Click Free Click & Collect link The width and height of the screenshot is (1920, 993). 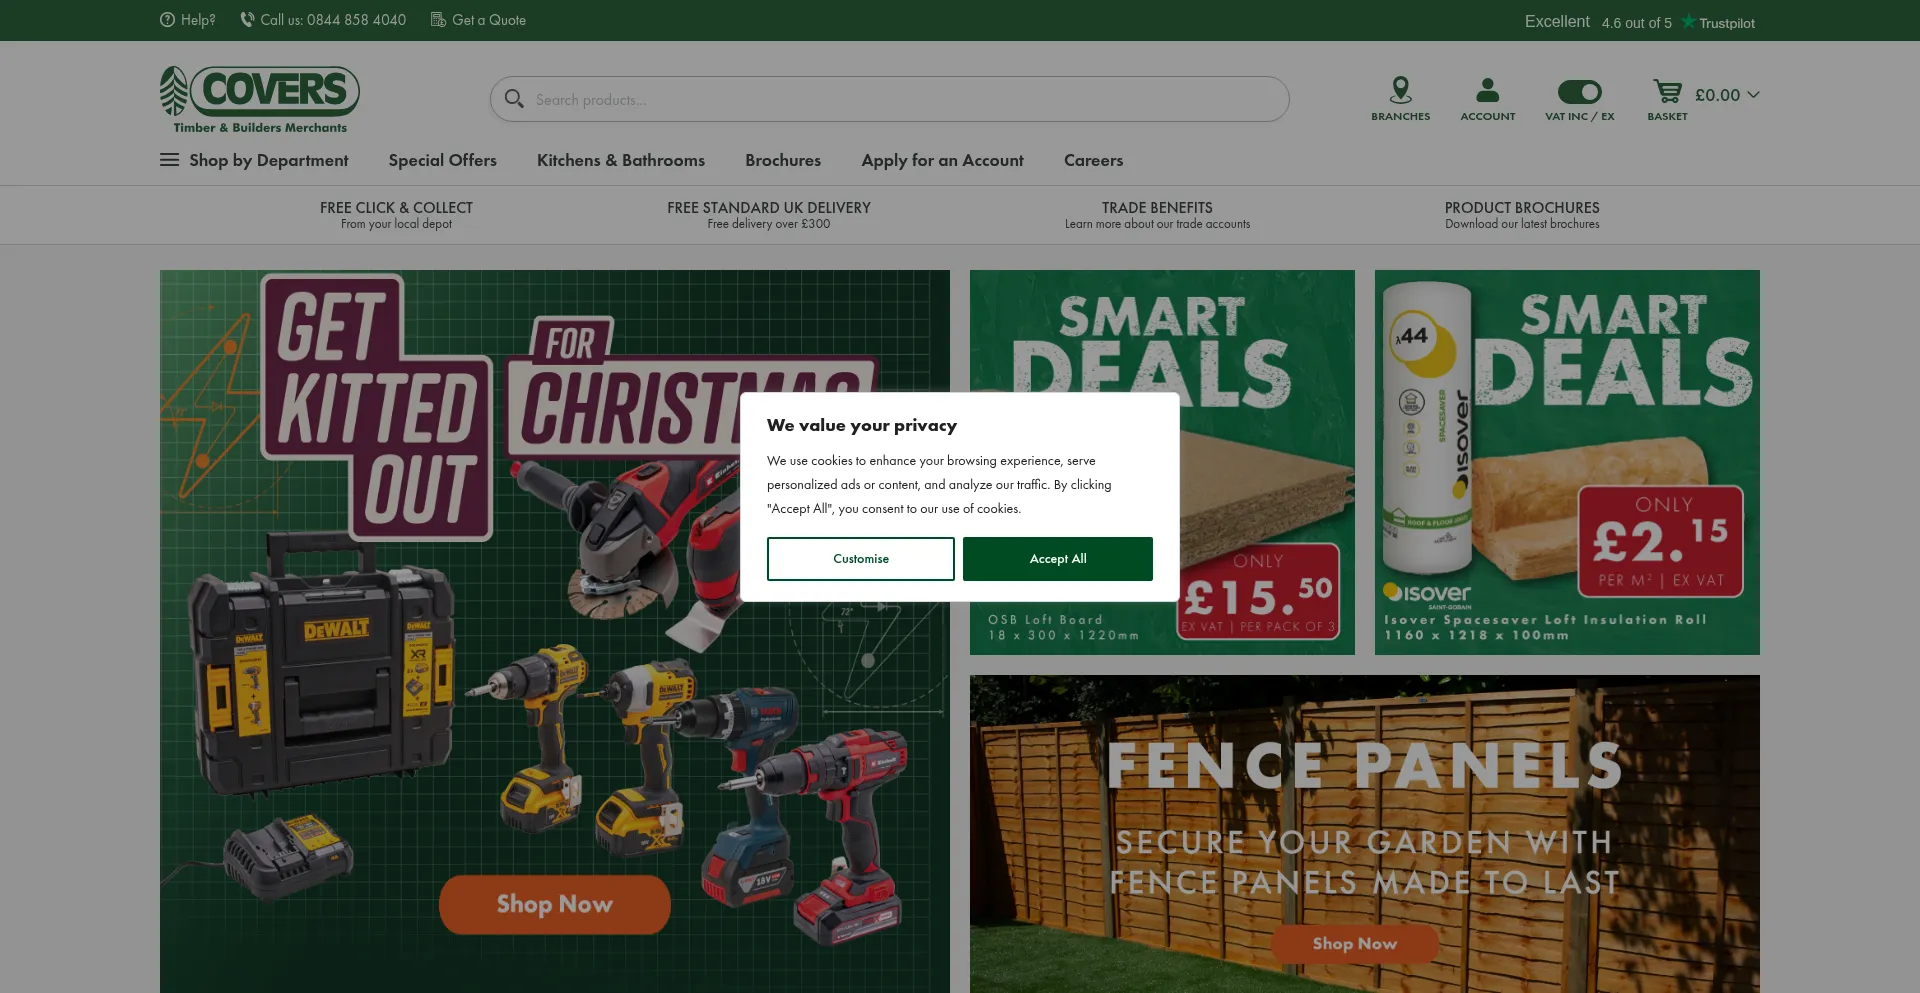(x=396, y=215)
